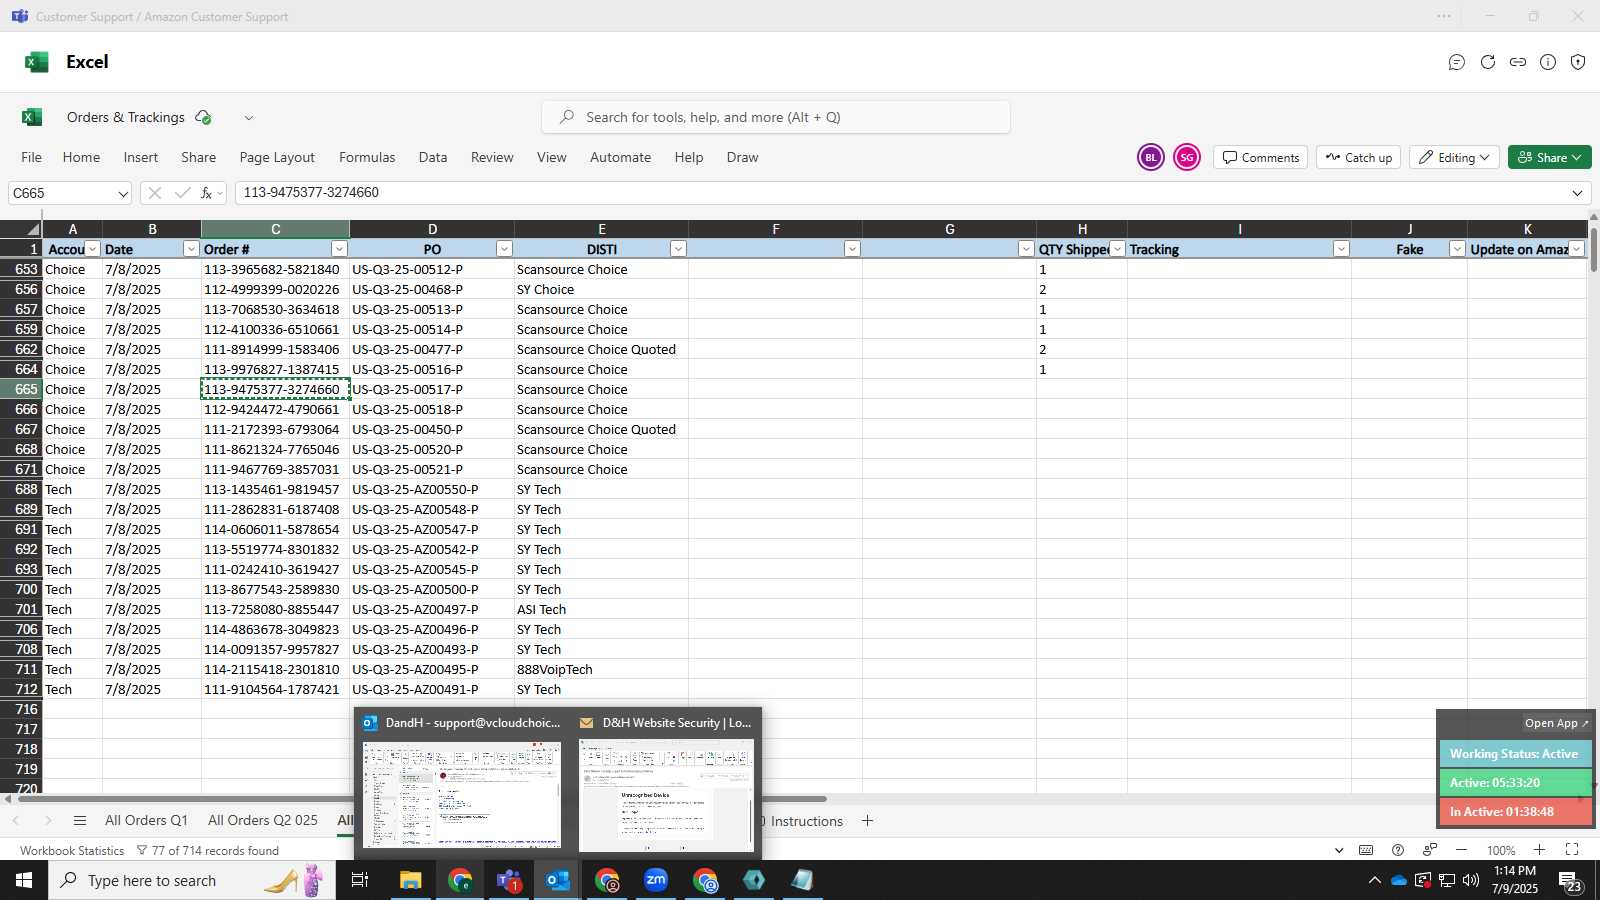Viewport: 1600px width, 900px height.
Task: Open the Automate ribbon tab
Action: click(x=620, y=157)
